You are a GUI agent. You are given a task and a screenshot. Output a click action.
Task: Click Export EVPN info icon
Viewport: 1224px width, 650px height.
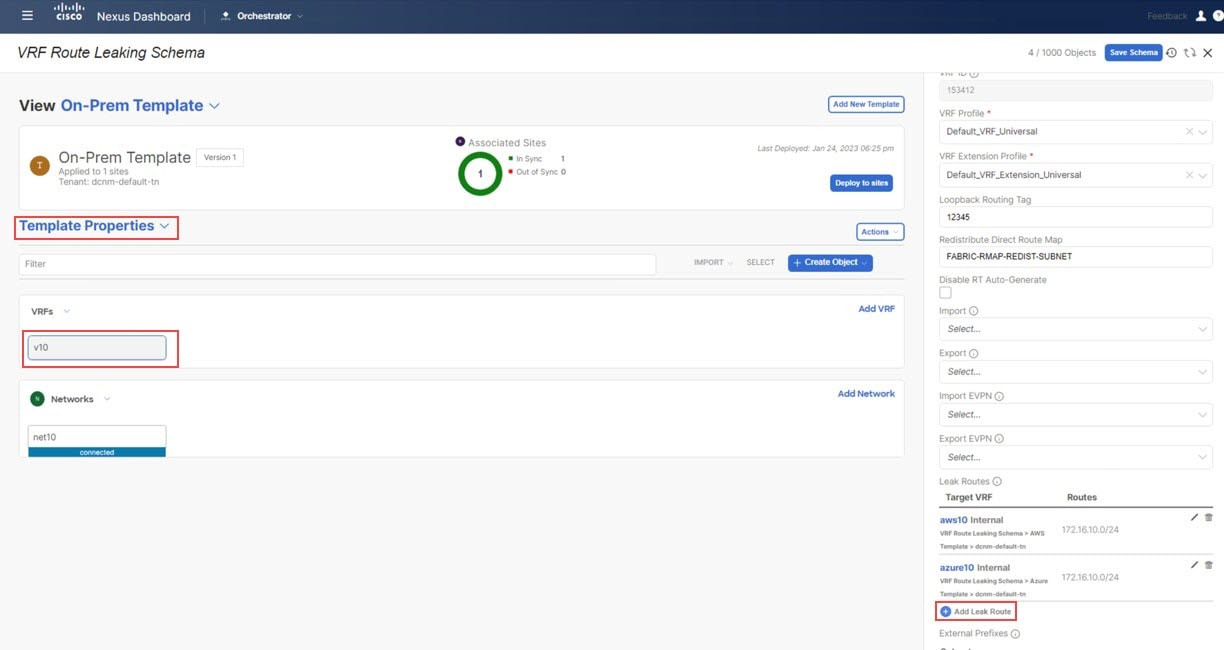(998, 439)
